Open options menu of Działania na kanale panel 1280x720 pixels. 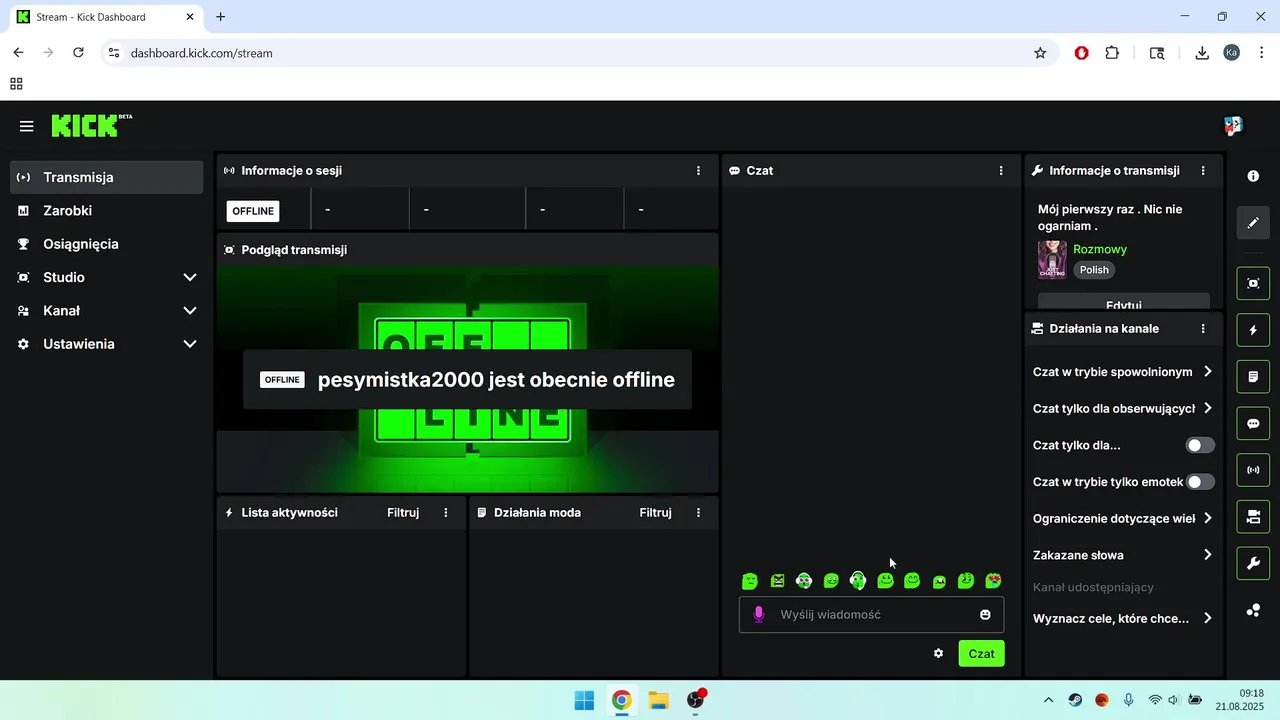(1203, 328)
